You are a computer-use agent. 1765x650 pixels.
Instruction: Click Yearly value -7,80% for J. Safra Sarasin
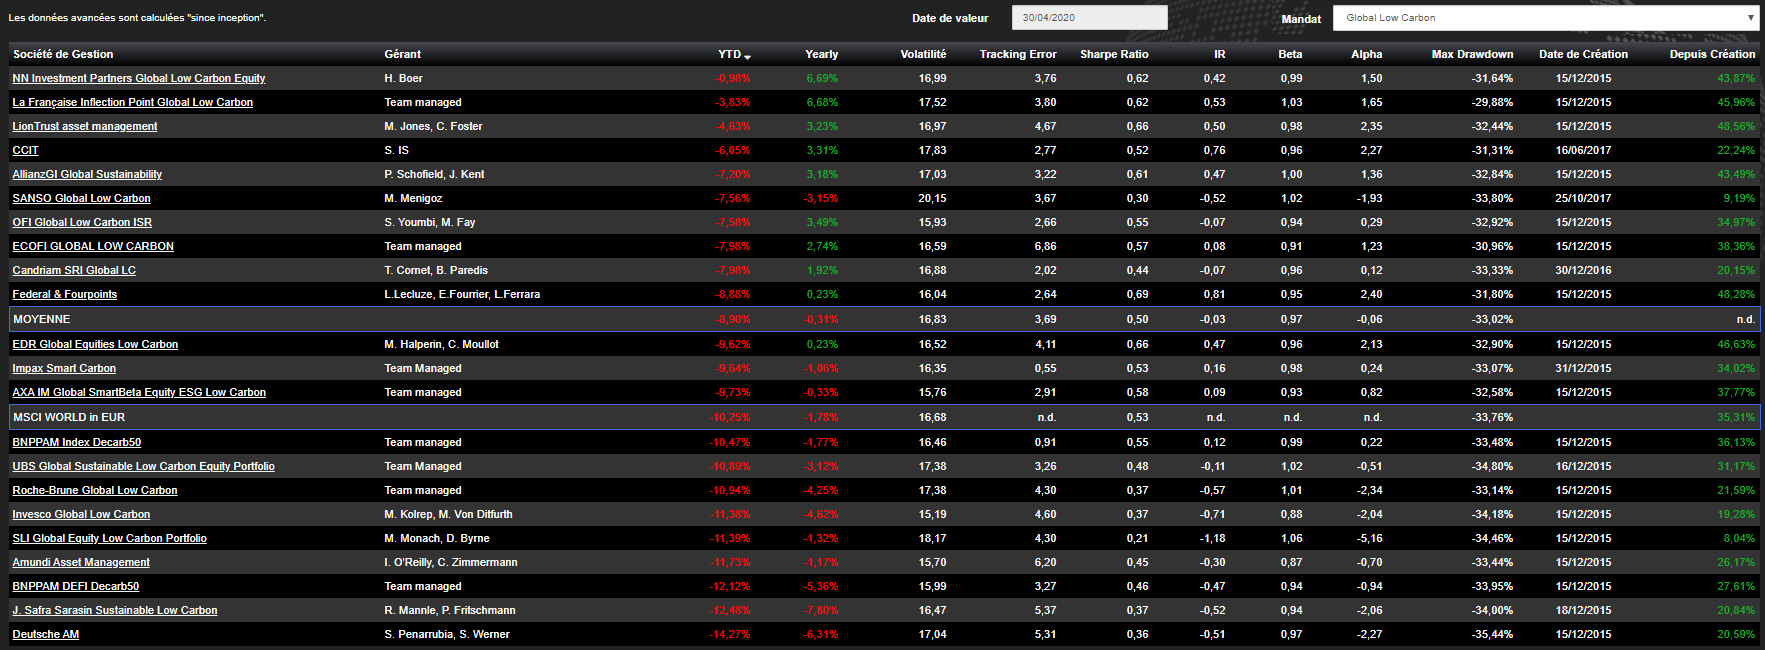tap(821, 610)
